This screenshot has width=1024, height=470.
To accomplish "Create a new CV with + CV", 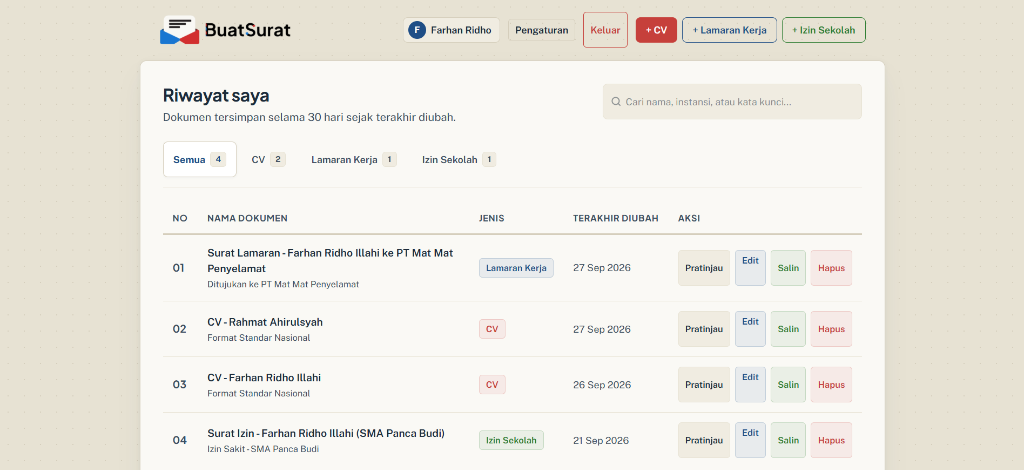I will coord(656,30).
